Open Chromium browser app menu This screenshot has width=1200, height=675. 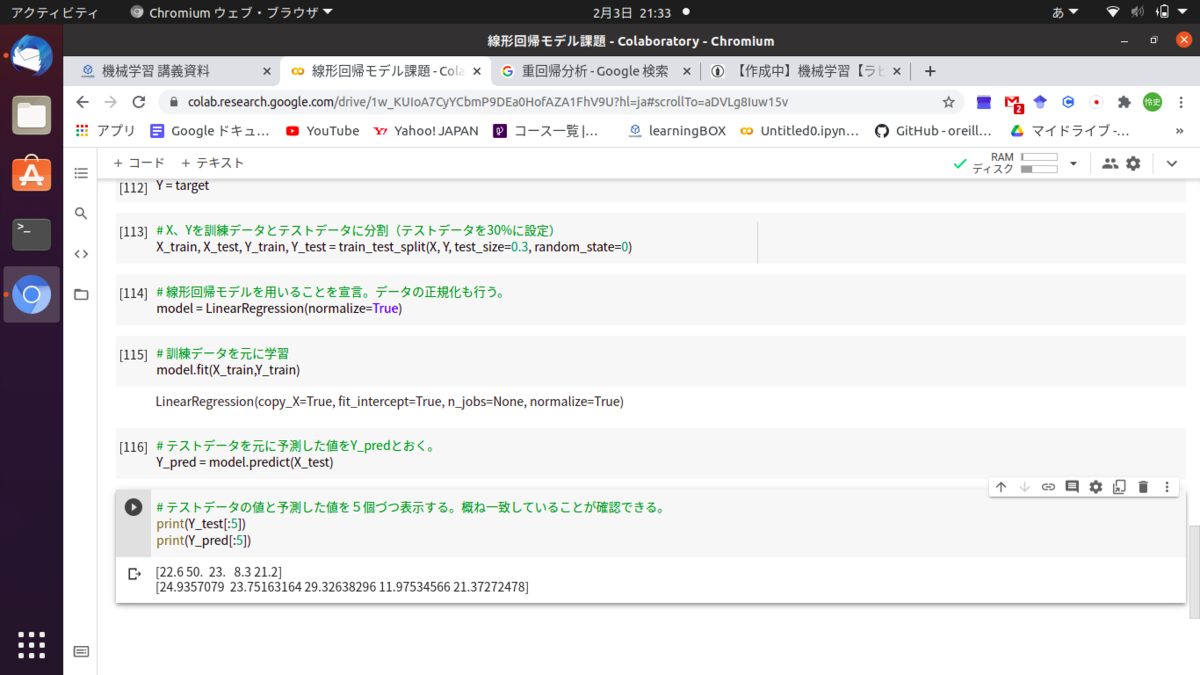coord(232,13)
